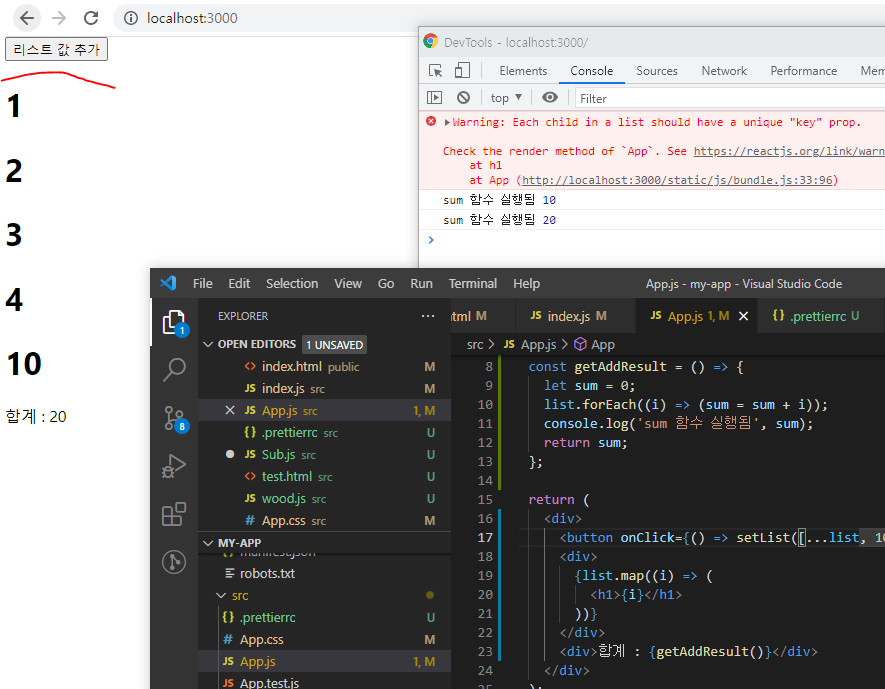
Task: Click the browser forward arrow
Action: click(x=59, y=18)
